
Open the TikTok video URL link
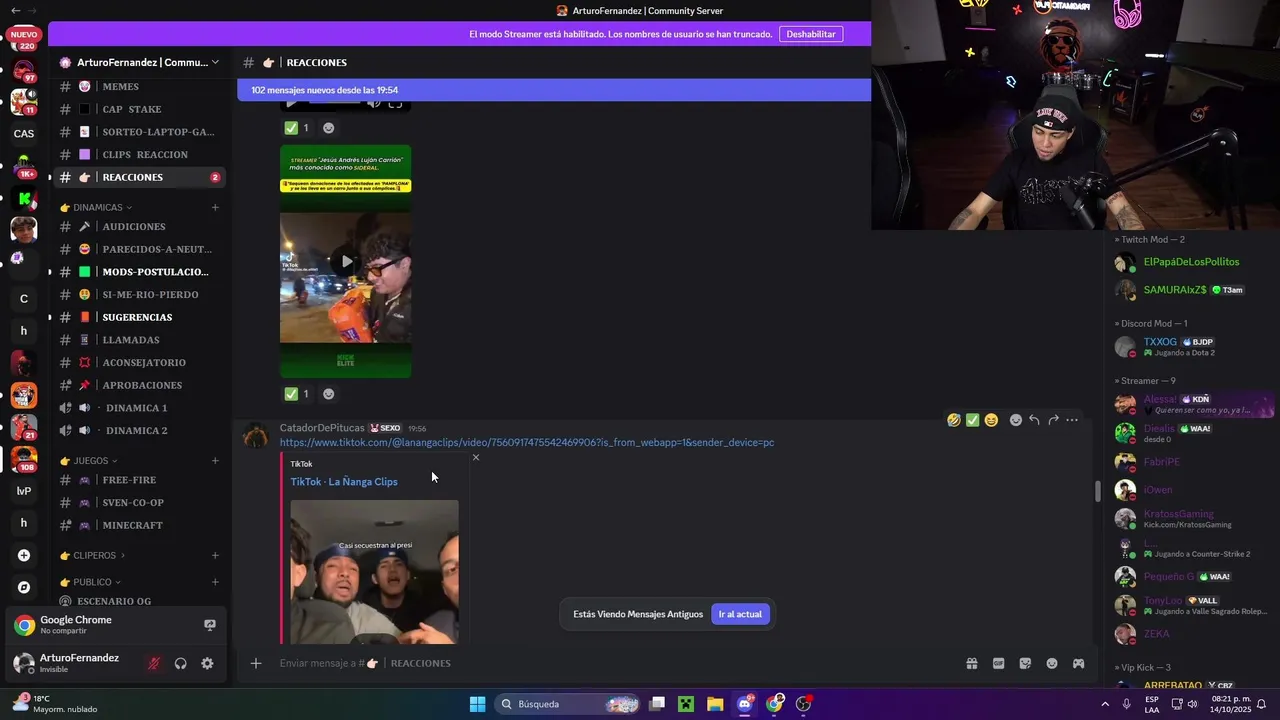pos(527,442)
